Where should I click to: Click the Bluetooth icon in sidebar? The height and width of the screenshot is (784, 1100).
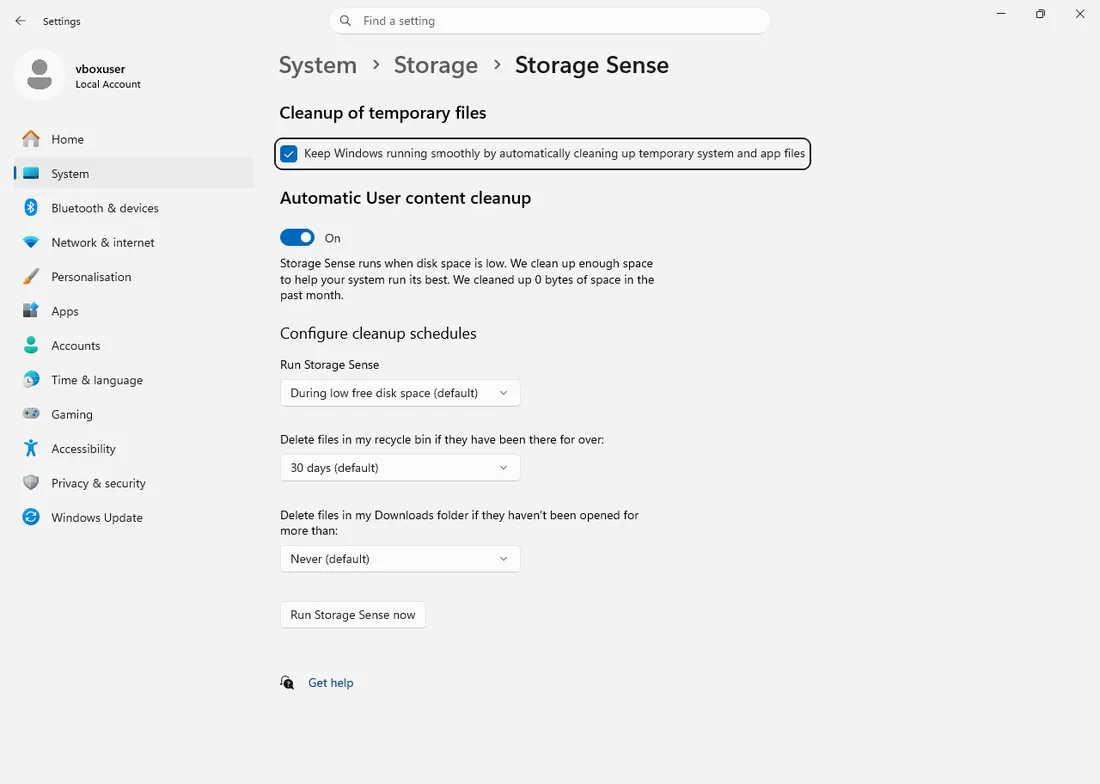pyautogui.click(x=31, y=208)
